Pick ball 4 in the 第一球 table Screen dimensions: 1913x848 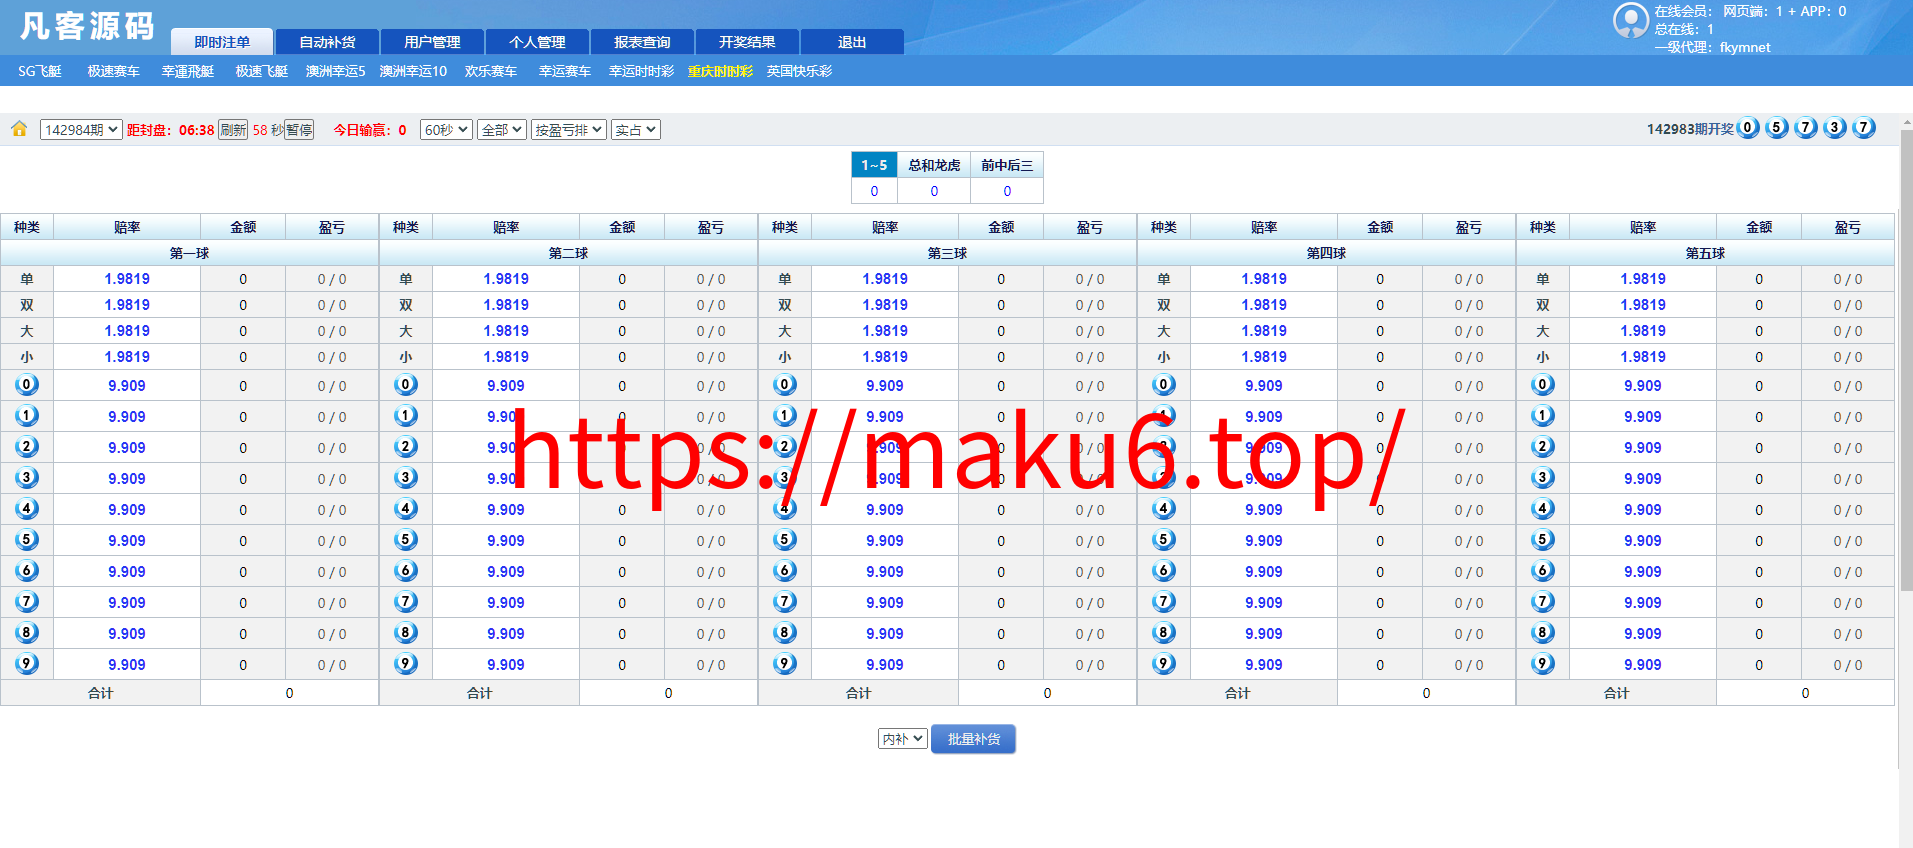[27, 509]
